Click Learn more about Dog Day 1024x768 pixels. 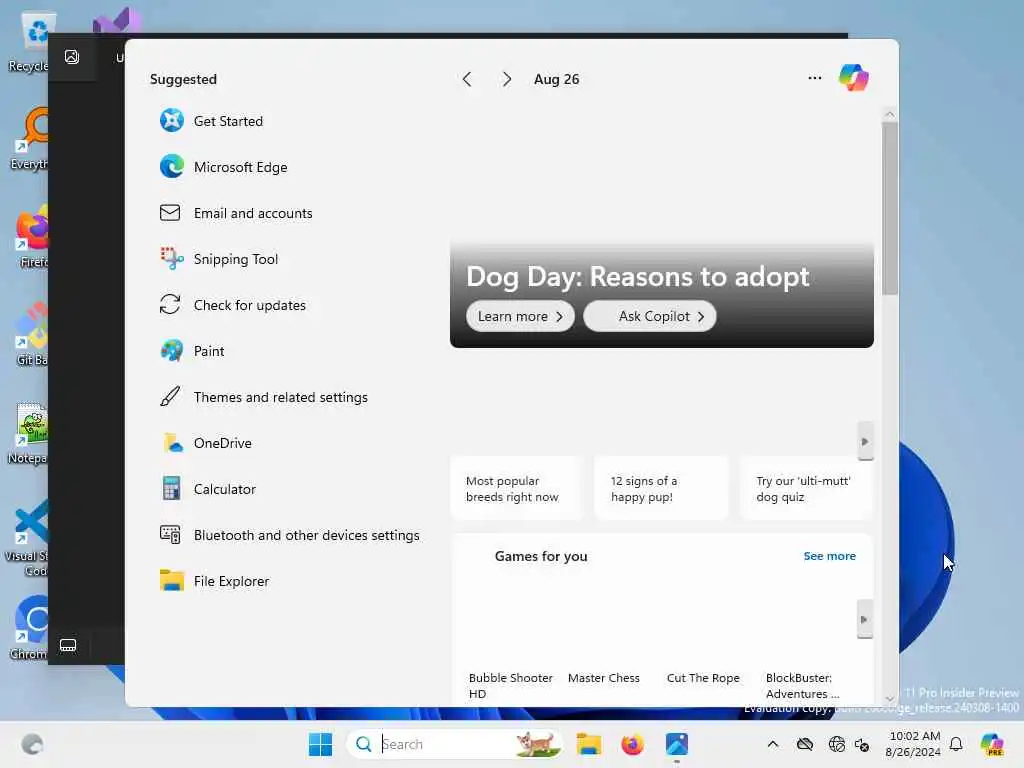point(520,317)
